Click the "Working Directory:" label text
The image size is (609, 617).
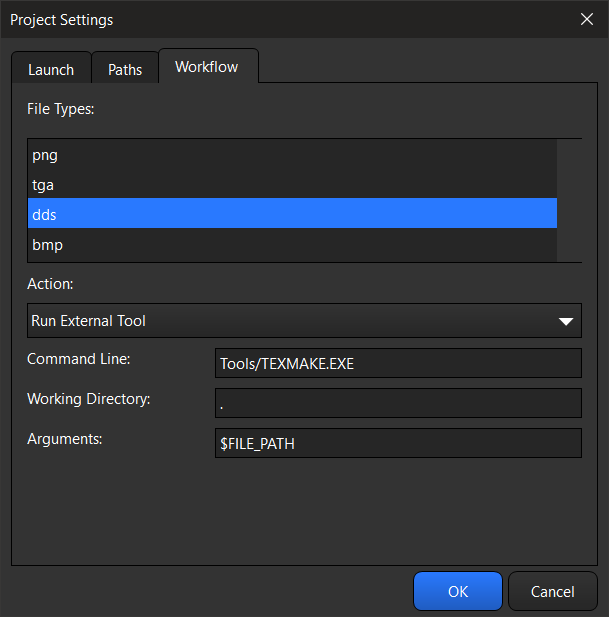(x=89, y=399)
